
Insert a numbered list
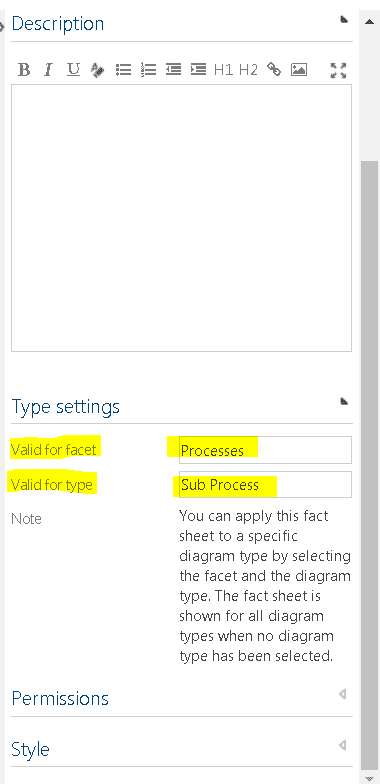148,70
